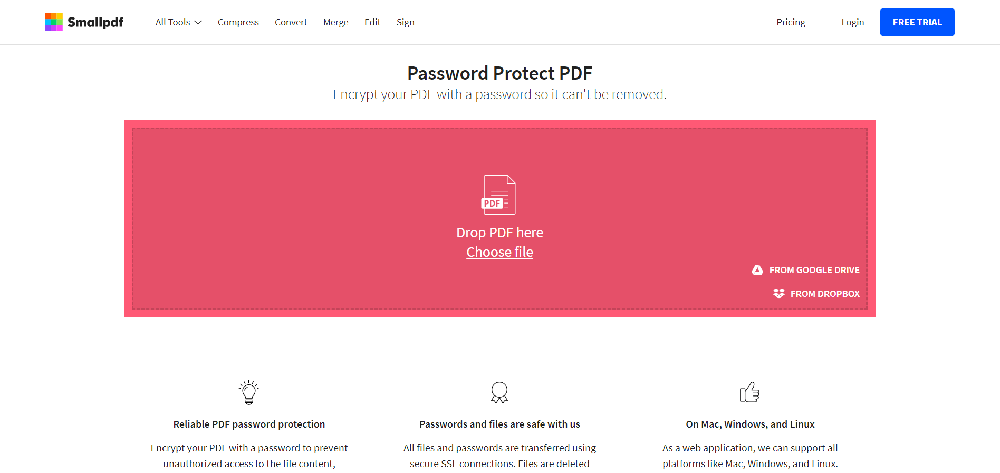The width and height of the screenshot is (1000, 473).
Task: Upload from Dropbox
Action: coord(824,294)
